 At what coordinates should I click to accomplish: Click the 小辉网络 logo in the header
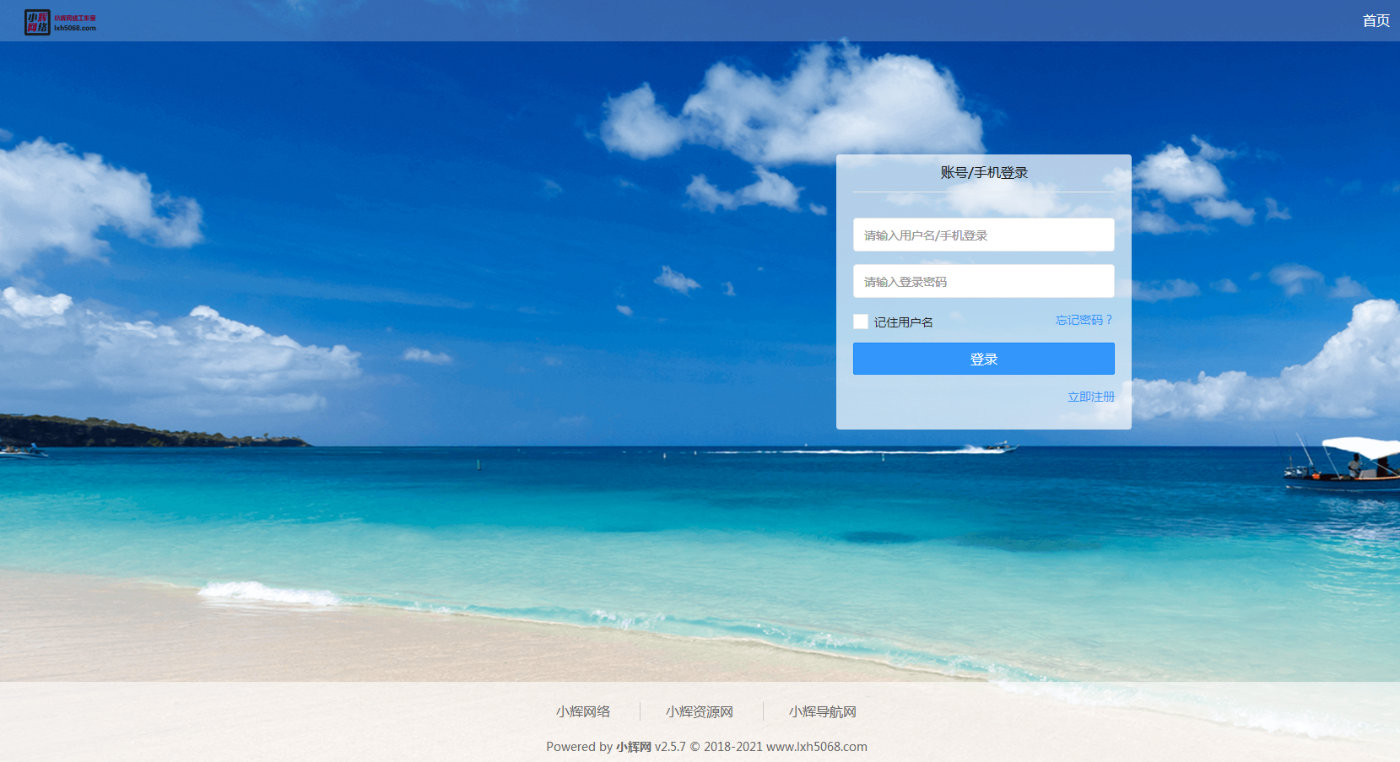[x=37, y=21]
